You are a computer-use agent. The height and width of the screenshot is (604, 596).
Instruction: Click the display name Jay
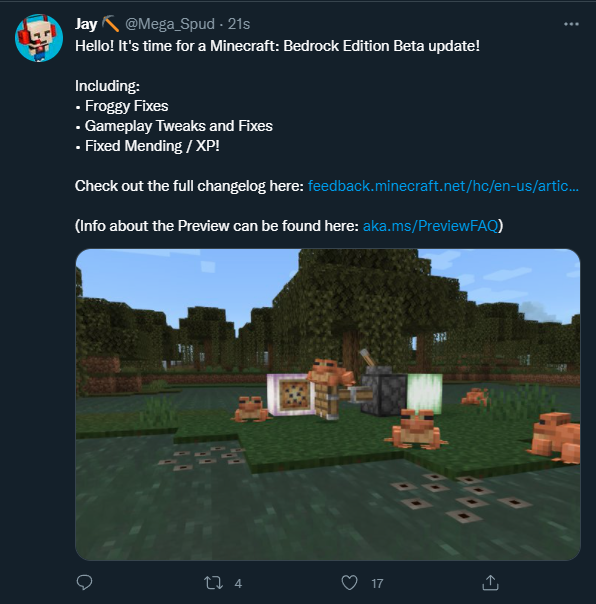[x=86, y=24]
